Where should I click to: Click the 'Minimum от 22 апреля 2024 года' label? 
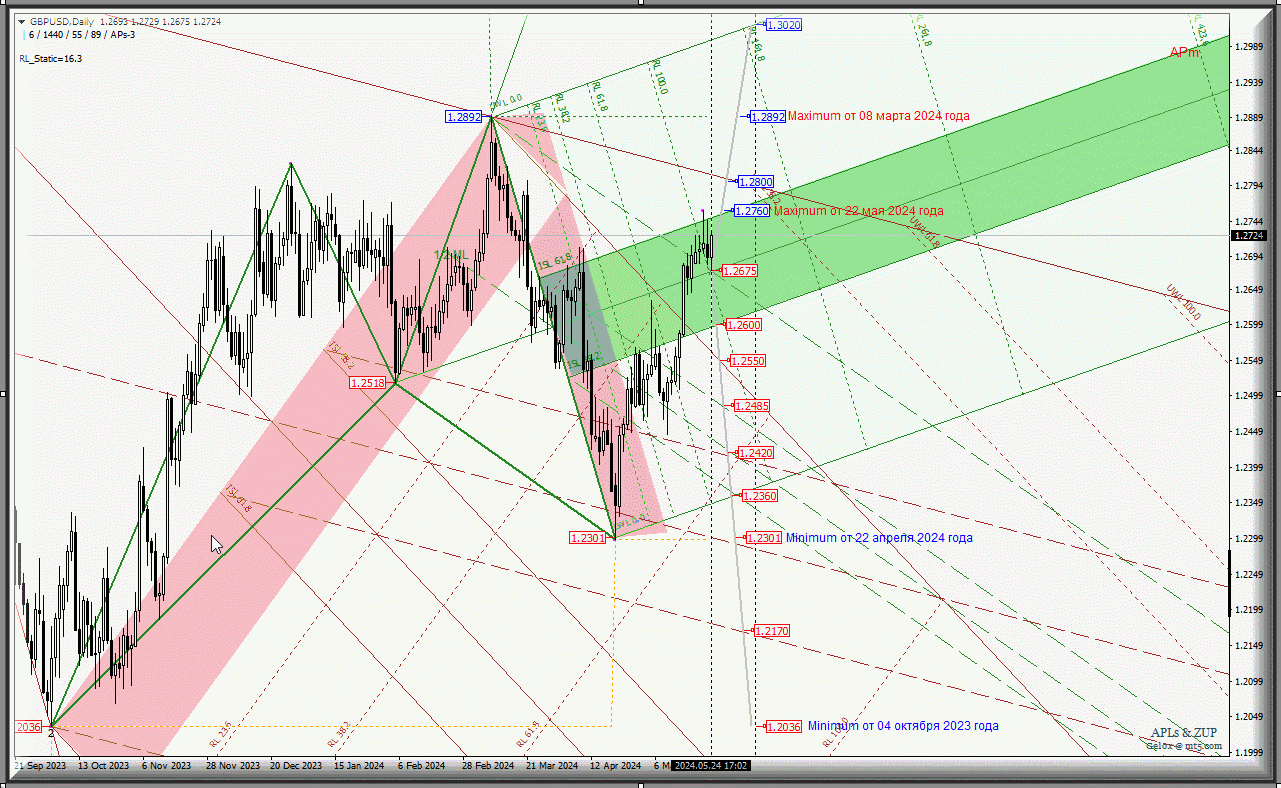878,538
